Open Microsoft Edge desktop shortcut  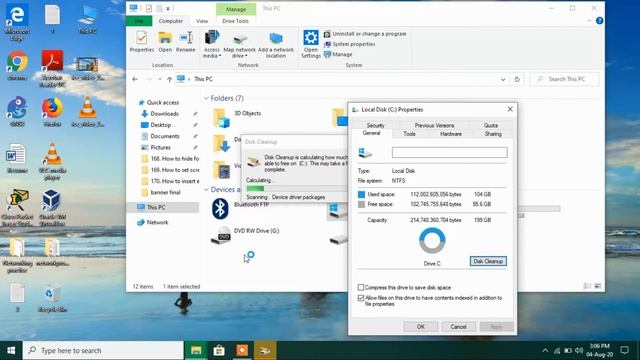tap(17, 22)
